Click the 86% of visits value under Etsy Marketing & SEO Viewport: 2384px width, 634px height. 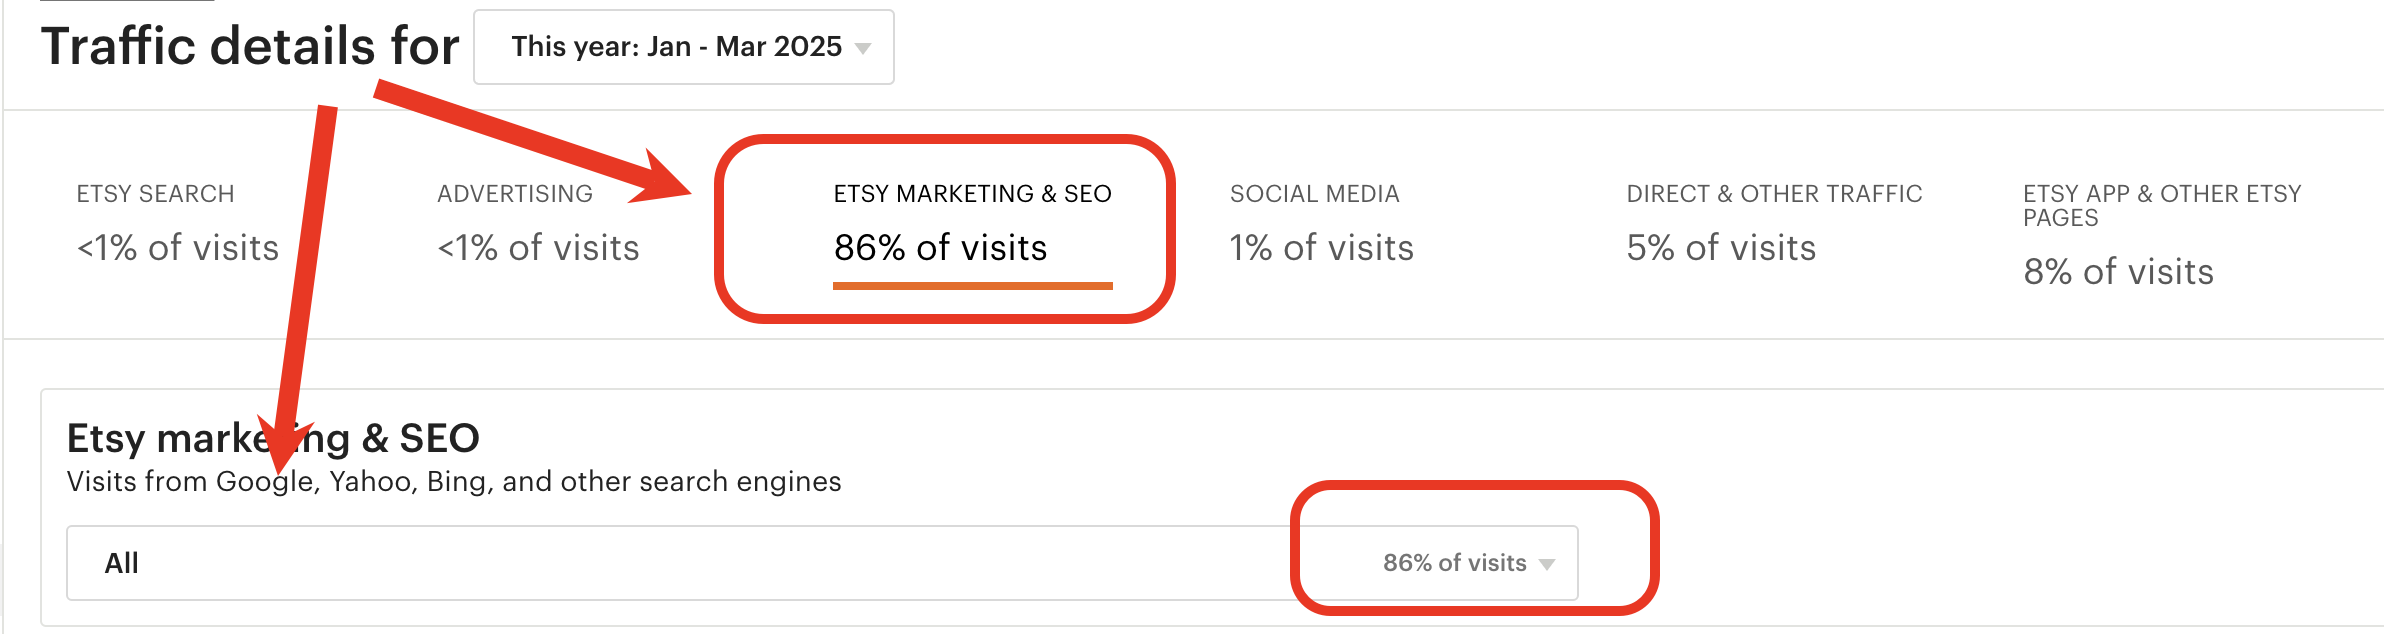[x=940, y=248]
